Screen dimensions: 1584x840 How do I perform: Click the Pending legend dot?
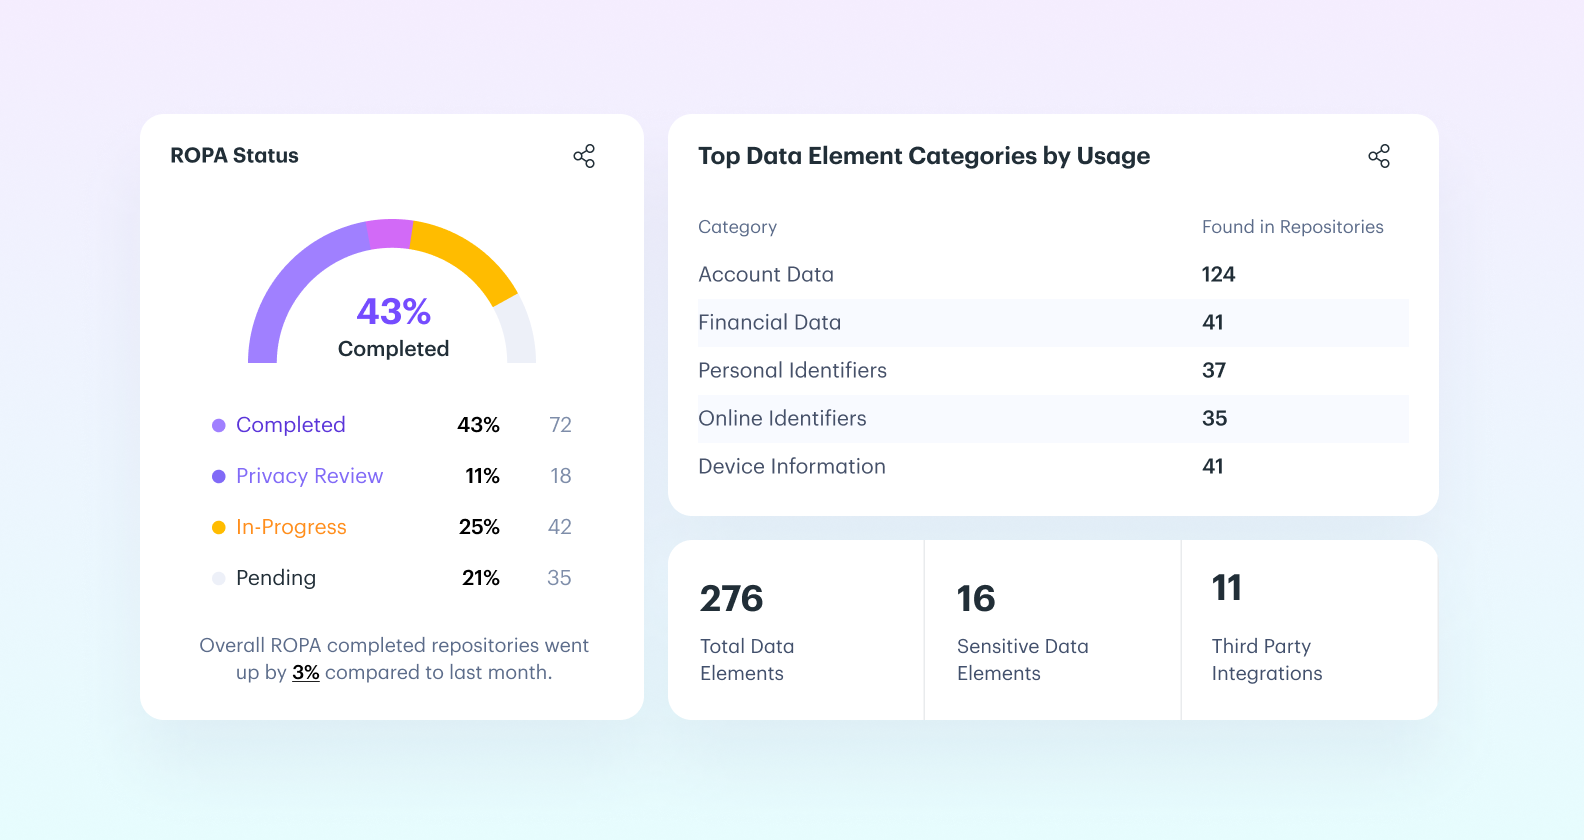coord(219,578)
